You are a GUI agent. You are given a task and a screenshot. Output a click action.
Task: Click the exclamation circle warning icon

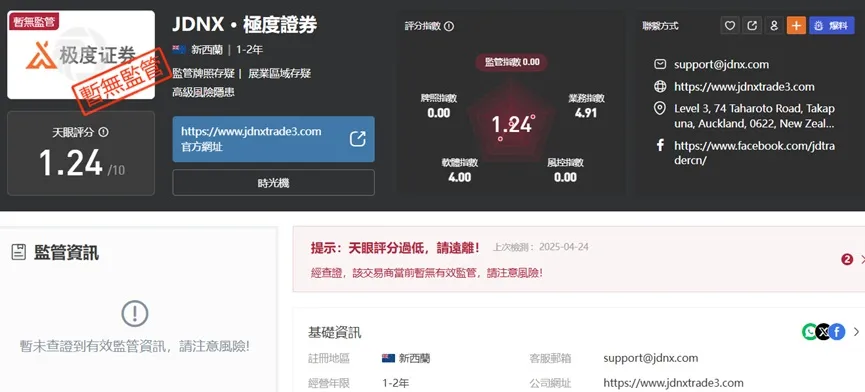click(135, 314)
